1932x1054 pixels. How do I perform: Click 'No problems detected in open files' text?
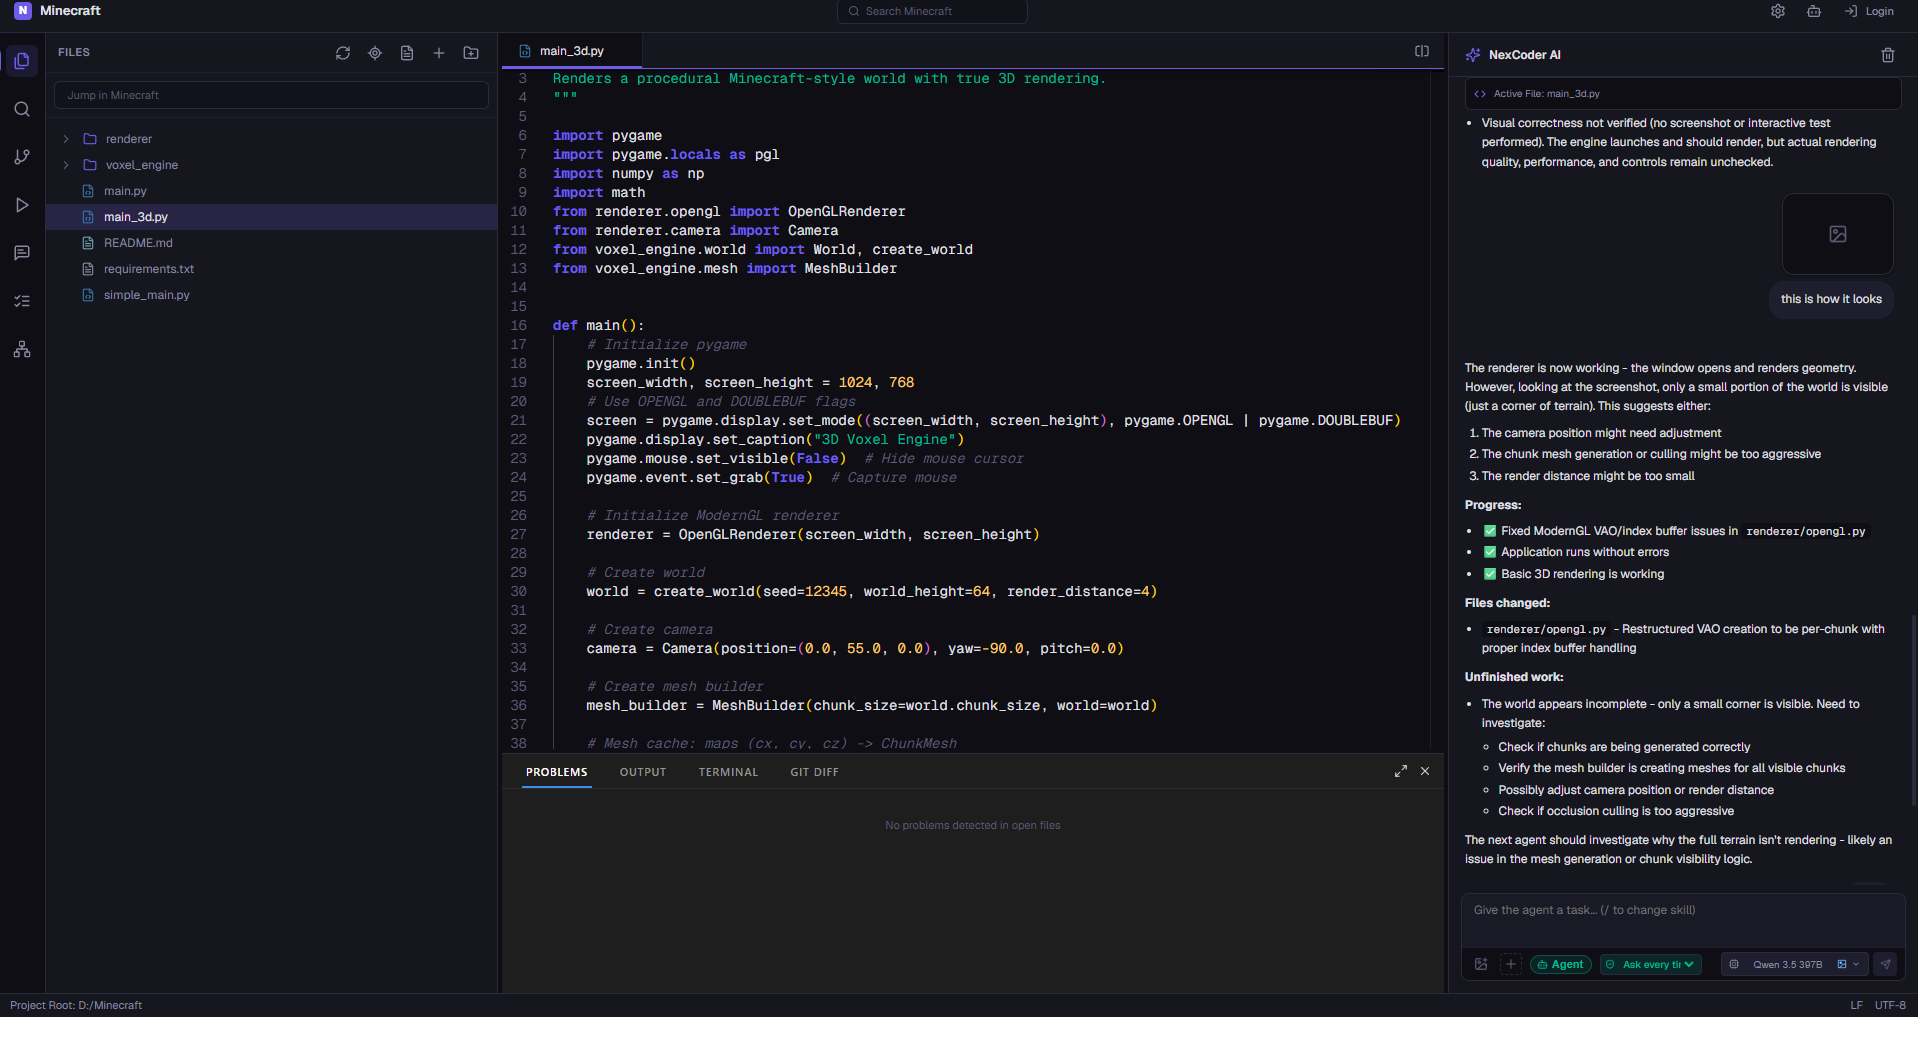coord(972,825)
